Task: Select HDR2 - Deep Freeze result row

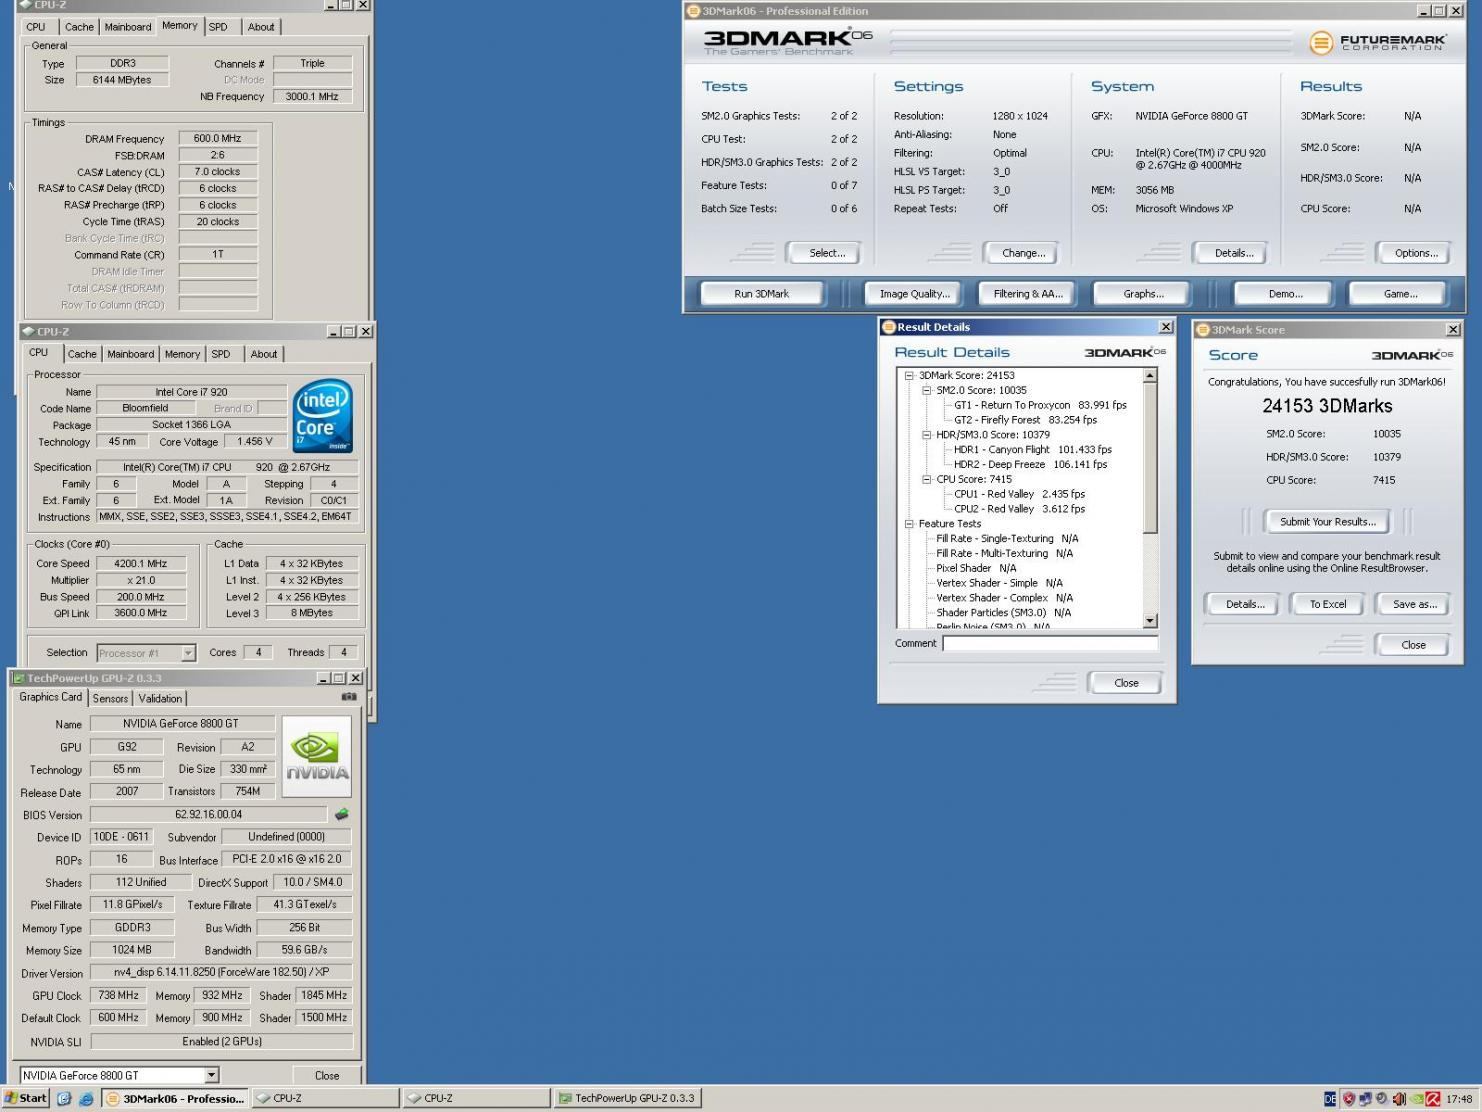Action: [x=1030, y=464]
